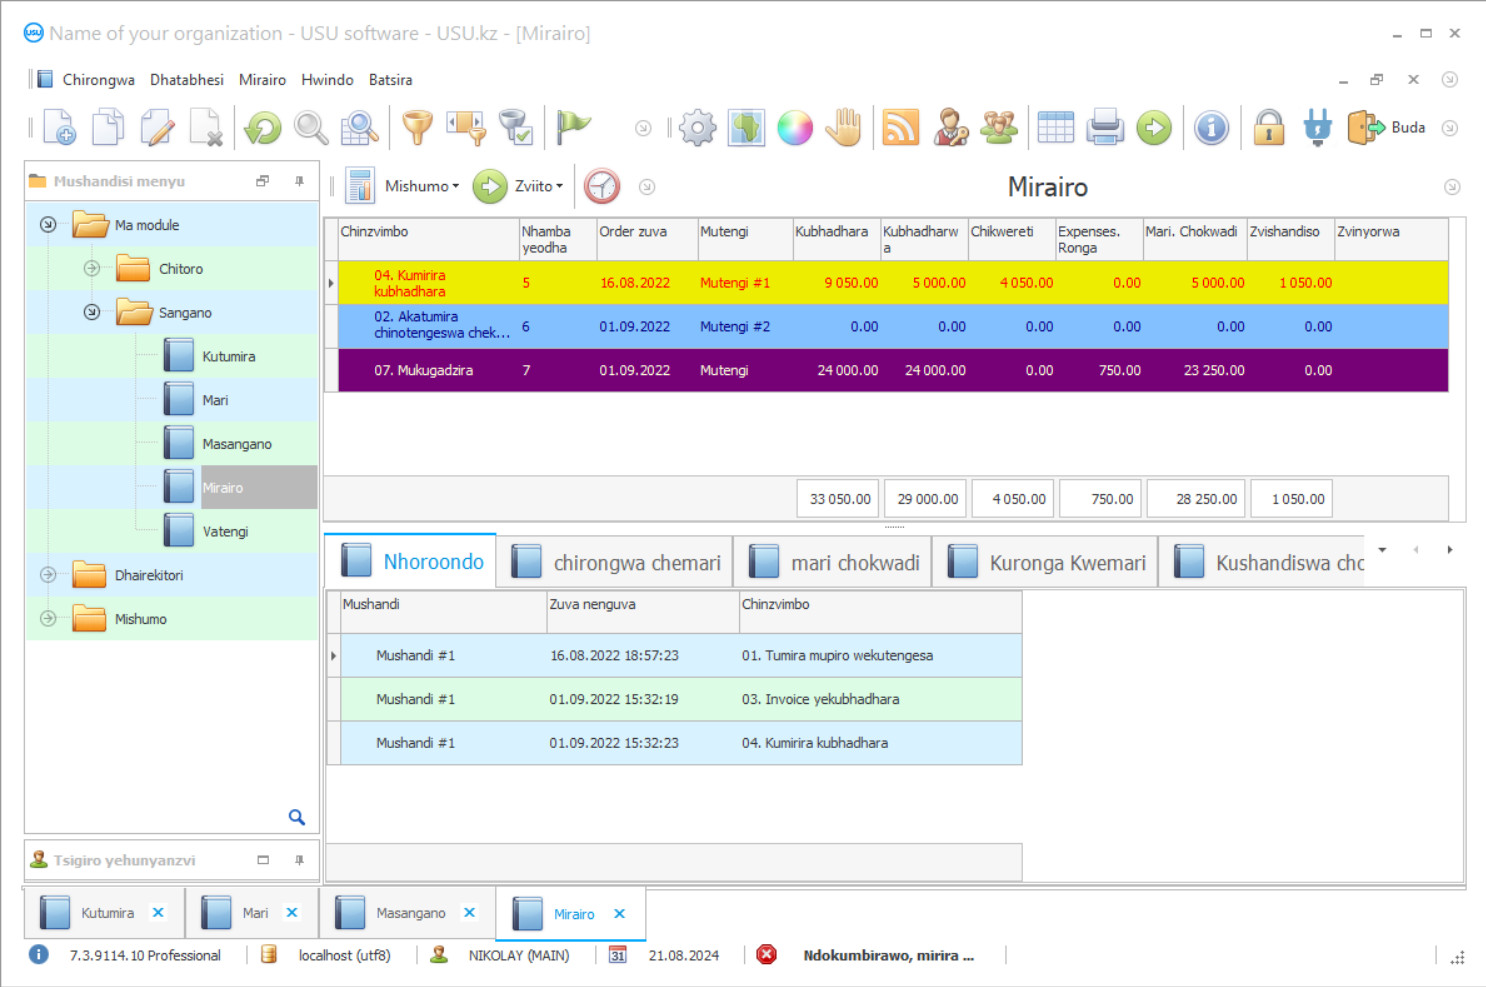
Task: Activate the printer icon on the toolbar
Action: click(1105, 127)
